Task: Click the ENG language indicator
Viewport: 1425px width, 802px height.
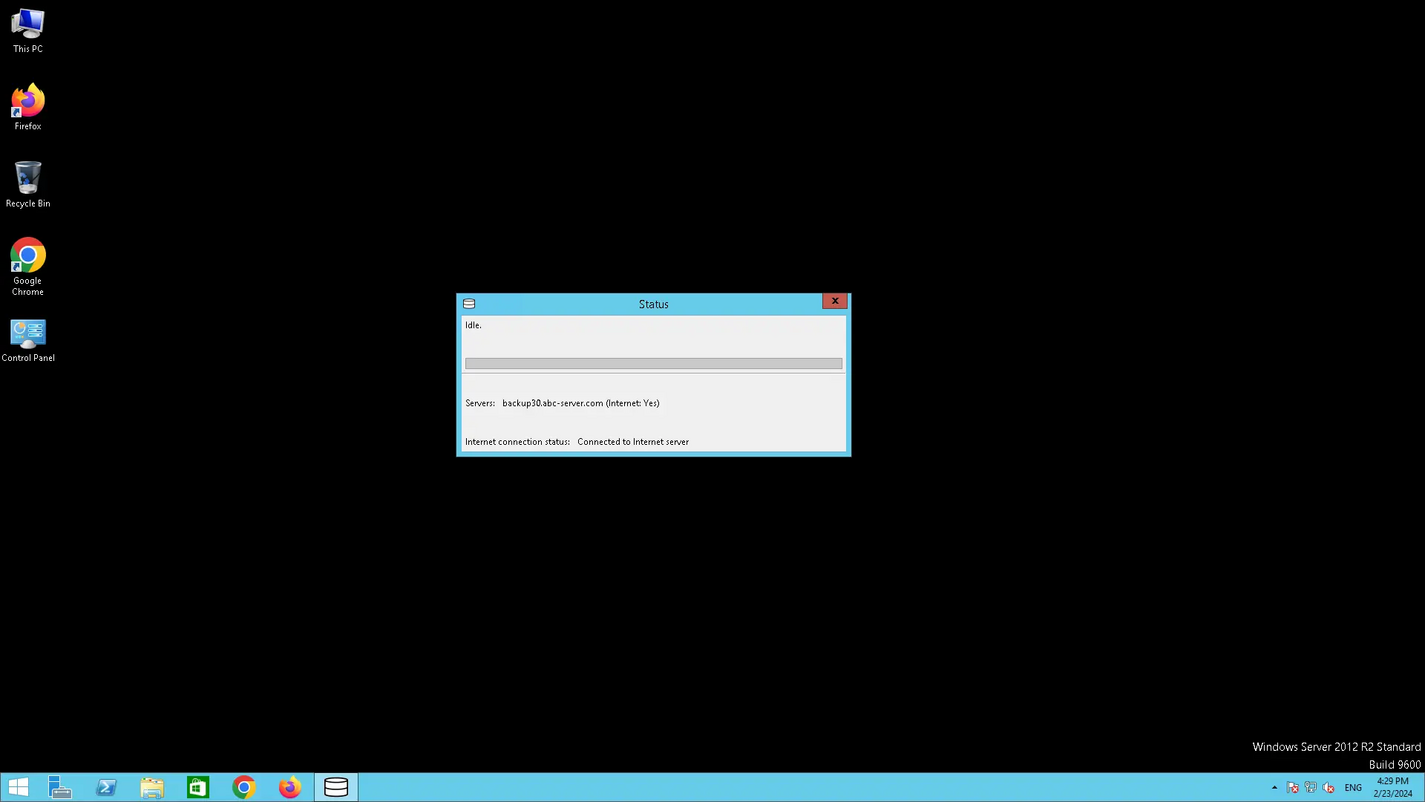Action: pyautogui.click(x=1353, y=787)
